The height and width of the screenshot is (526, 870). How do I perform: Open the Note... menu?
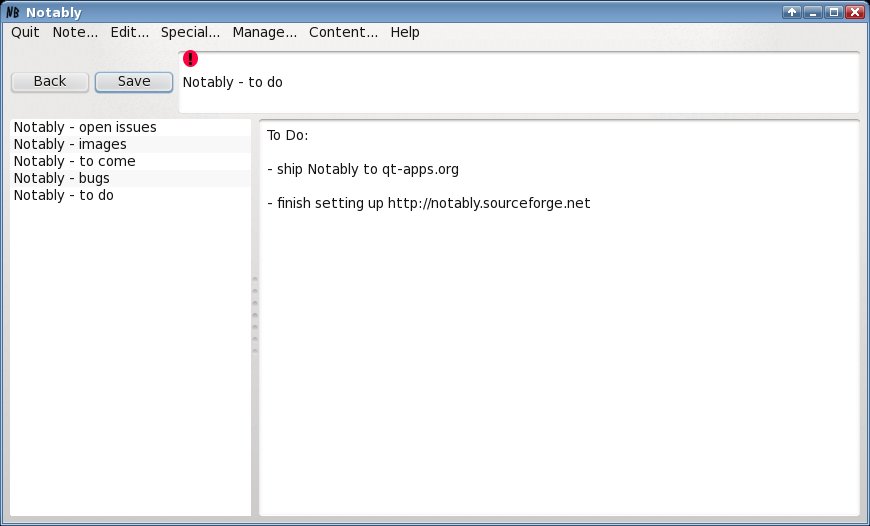(x=75, y=32)
